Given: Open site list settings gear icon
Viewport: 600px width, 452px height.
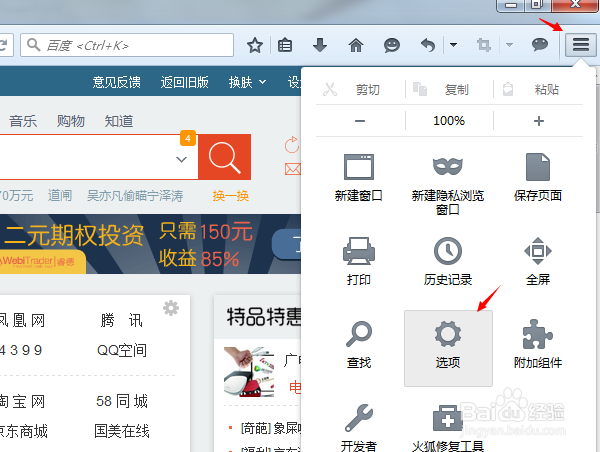Looking at the screenshot, I should coord(171,308).
